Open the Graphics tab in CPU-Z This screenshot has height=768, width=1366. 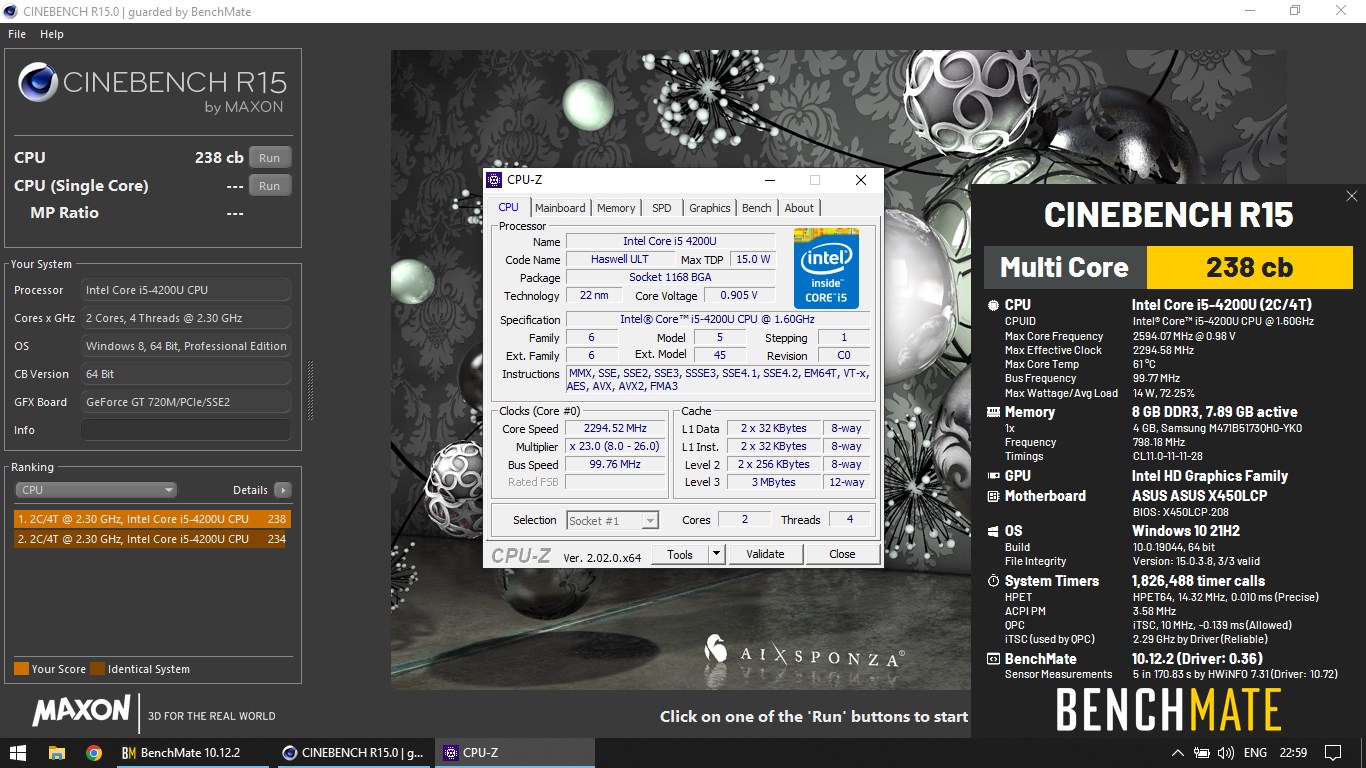coord(710,208)
